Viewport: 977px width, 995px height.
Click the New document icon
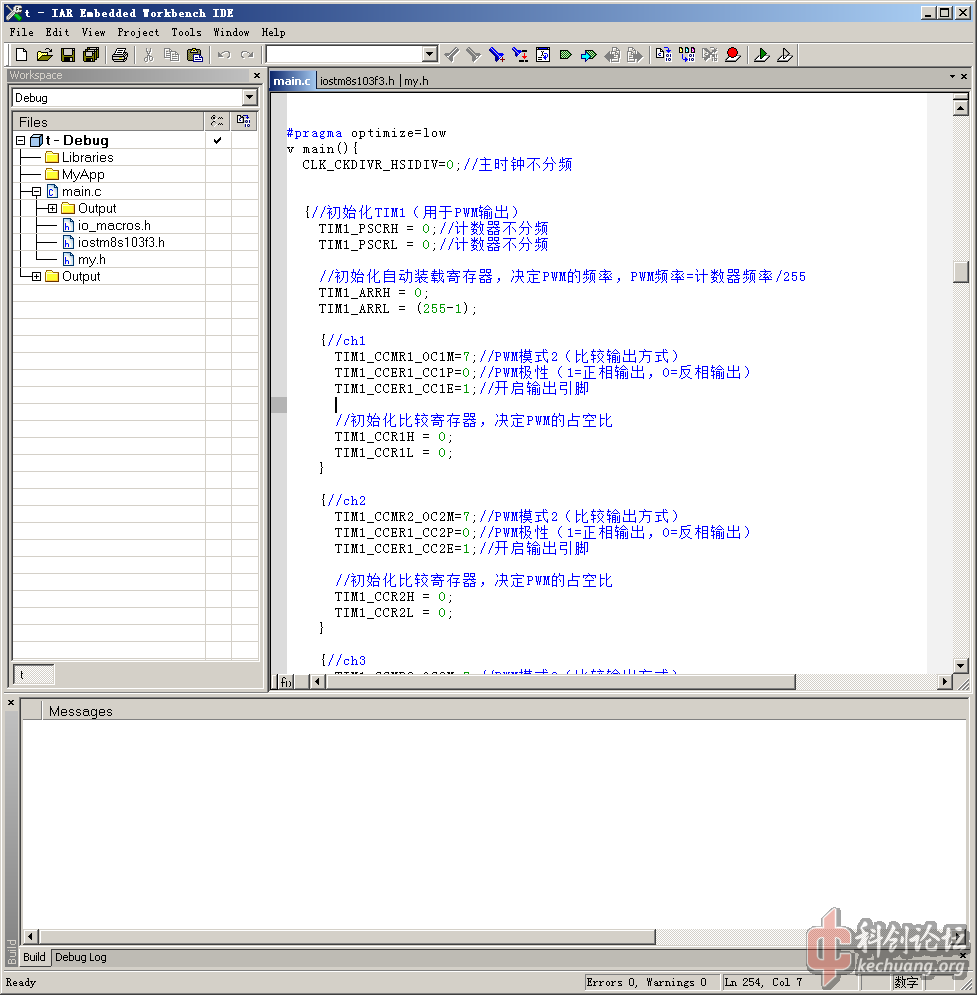coord(21,55)
